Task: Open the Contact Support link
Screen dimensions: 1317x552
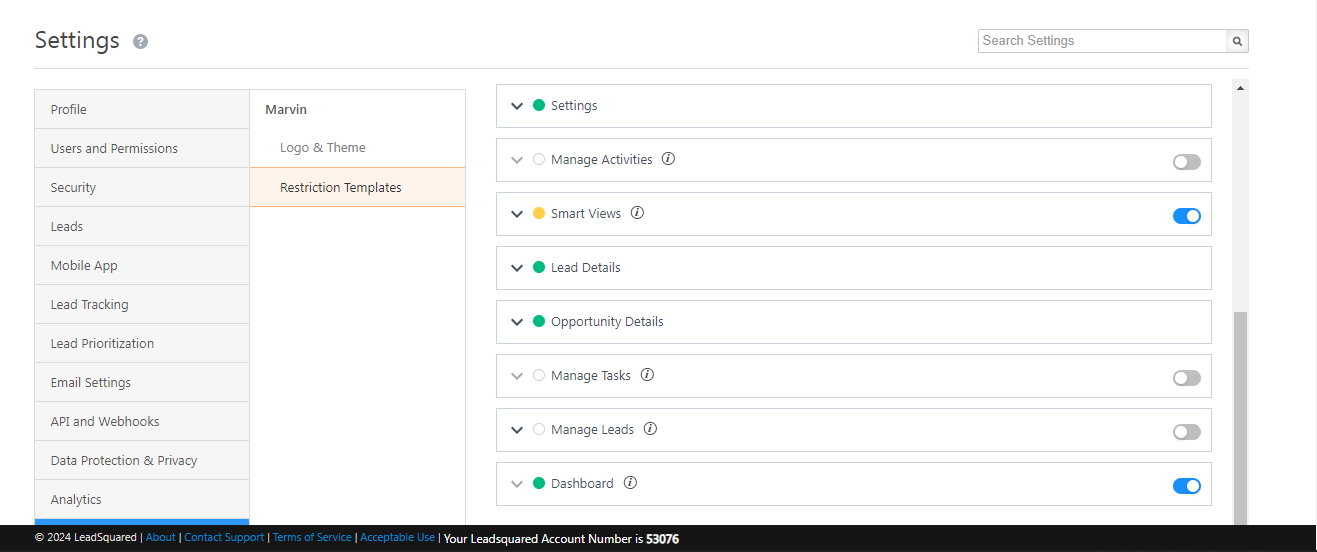Action: [224, 538]
